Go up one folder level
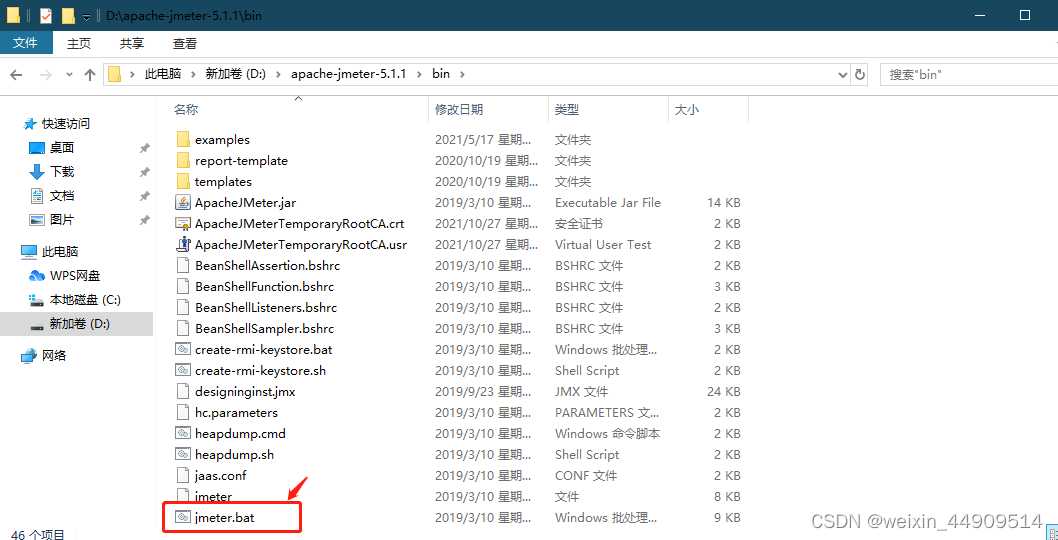1058x540 pixels. 90,75
